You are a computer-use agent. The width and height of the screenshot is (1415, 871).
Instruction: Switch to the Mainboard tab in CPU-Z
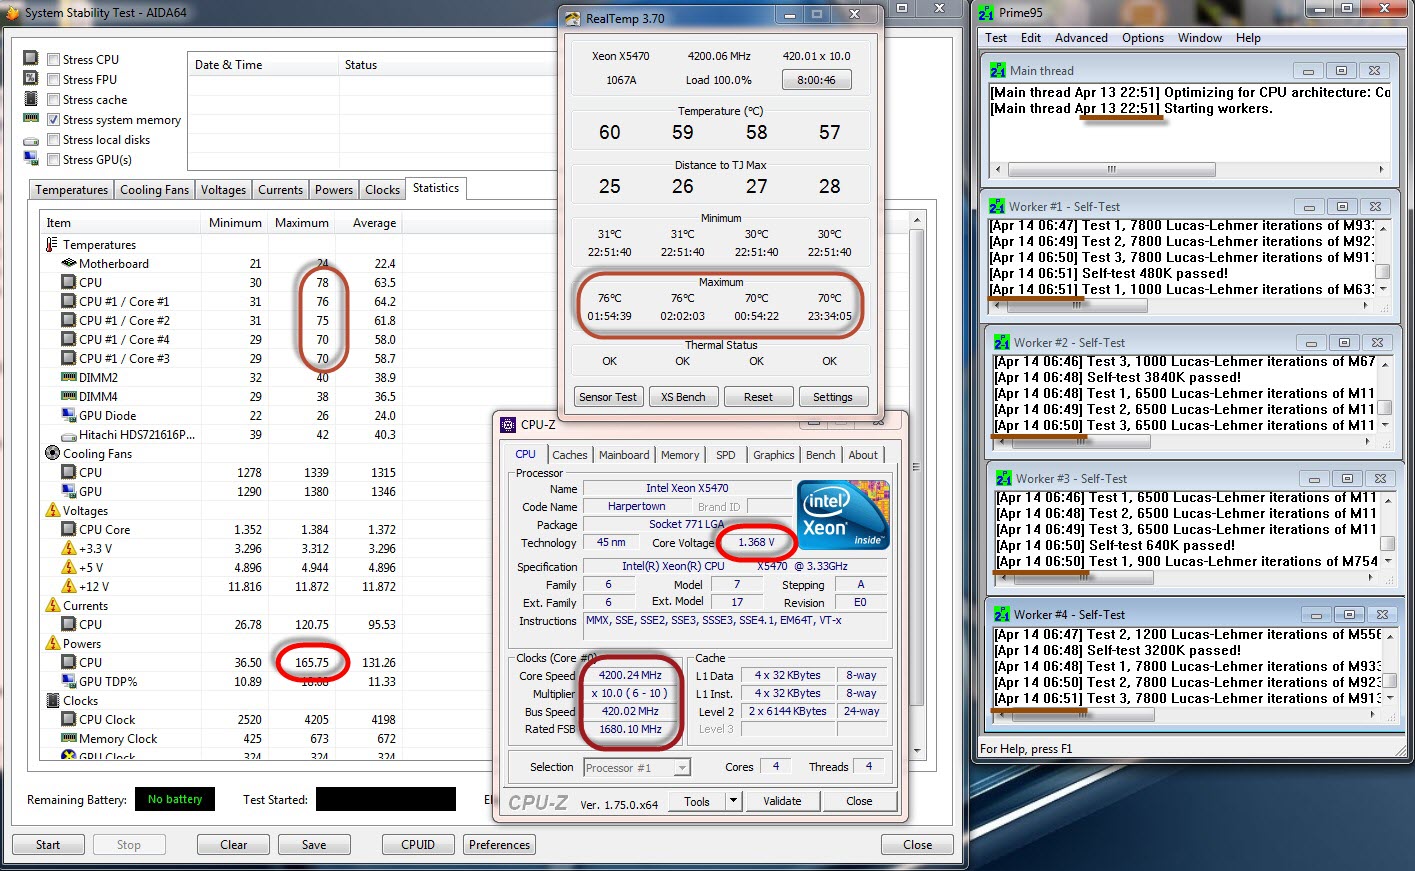(x=624, y=455)
